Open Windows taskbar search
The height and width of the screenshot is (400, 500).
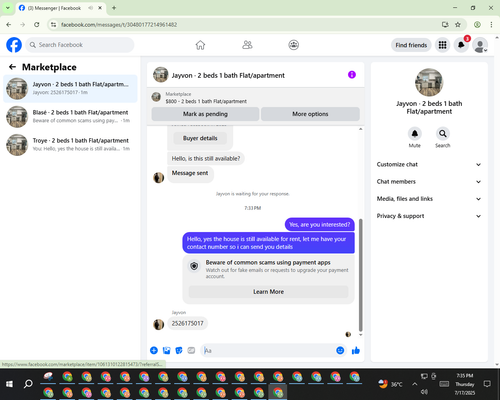click(x=28, y=384)
